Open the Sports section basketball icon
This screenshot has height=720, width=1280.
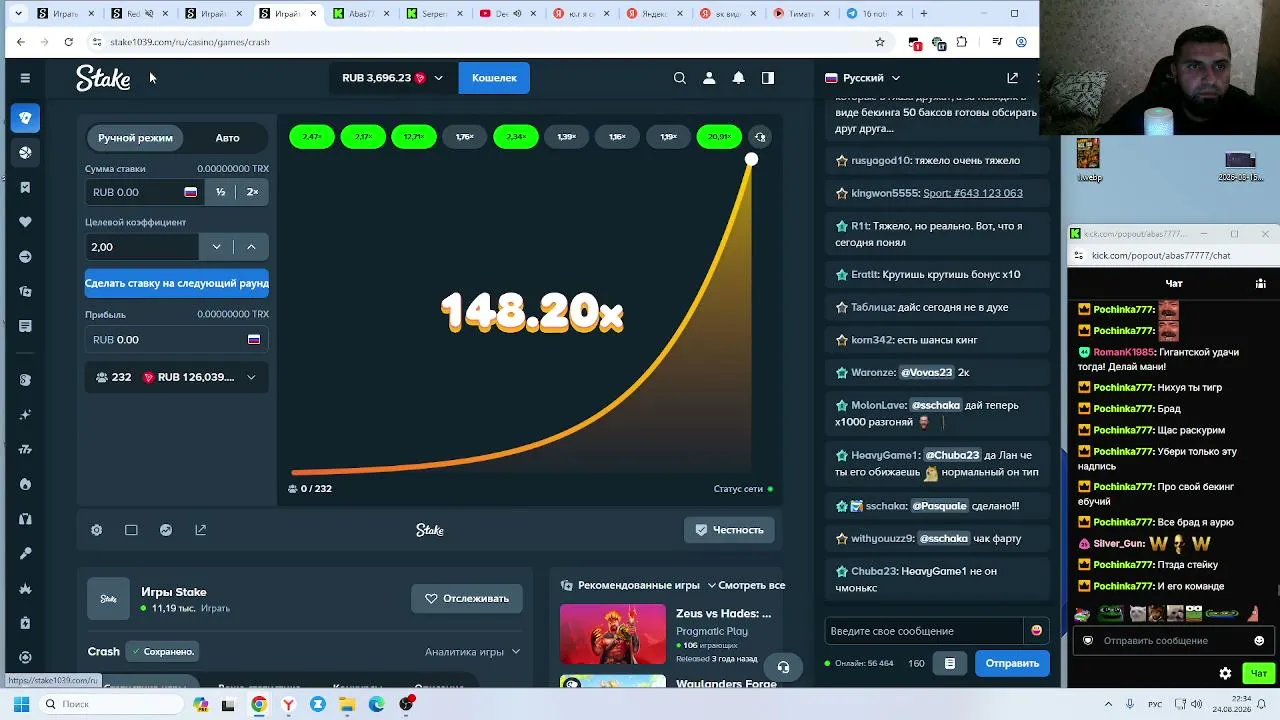(25, 153)
